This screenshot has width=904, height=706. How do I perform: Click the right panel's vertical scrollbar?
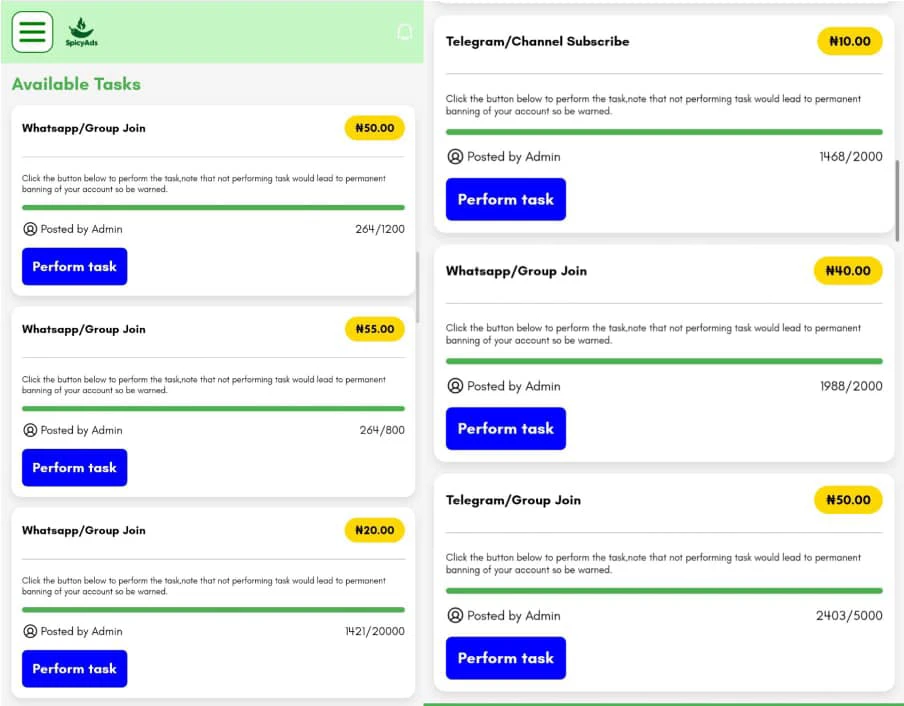pos(897,200)
